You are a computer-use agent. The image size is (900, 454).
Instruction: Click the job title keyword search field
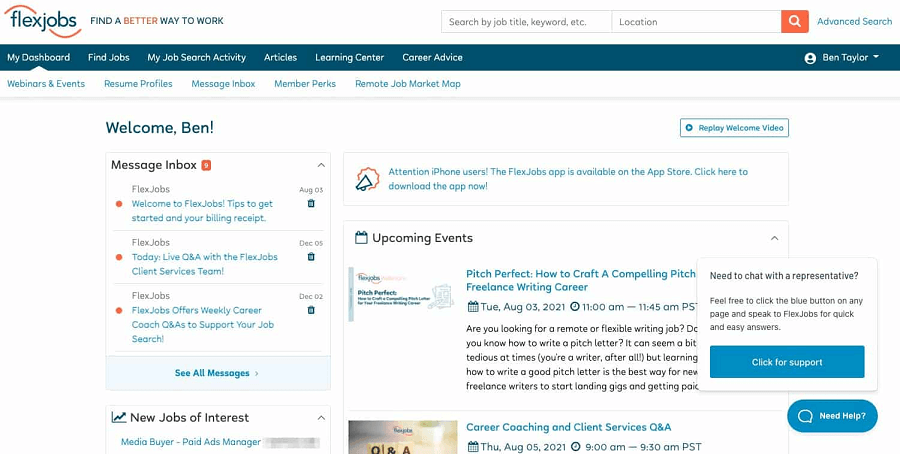pyautogui.click(x=526, y=22)
